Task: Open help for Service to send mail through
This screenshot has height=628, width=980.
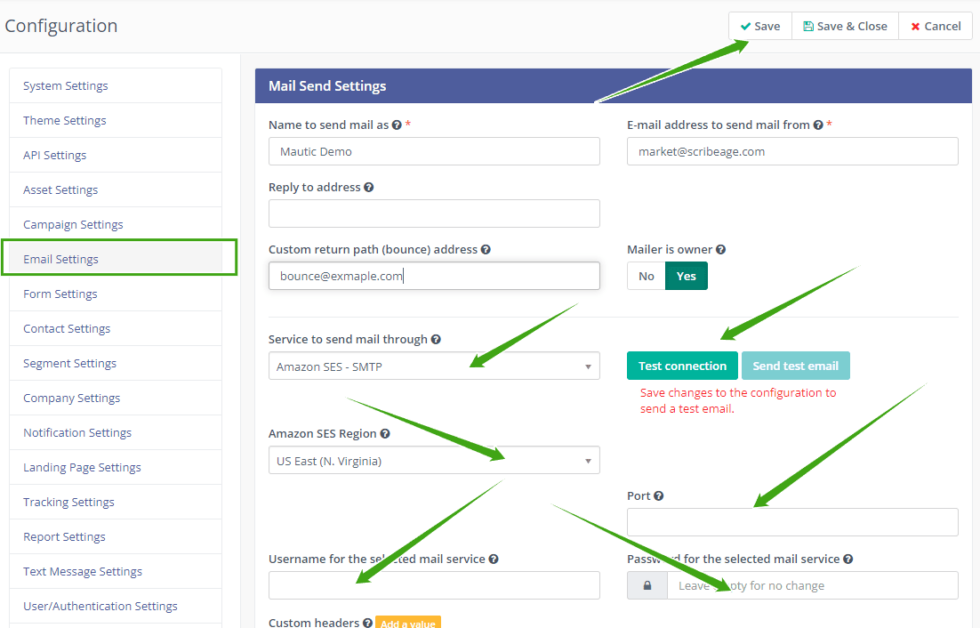Action: tap(434, 338)
